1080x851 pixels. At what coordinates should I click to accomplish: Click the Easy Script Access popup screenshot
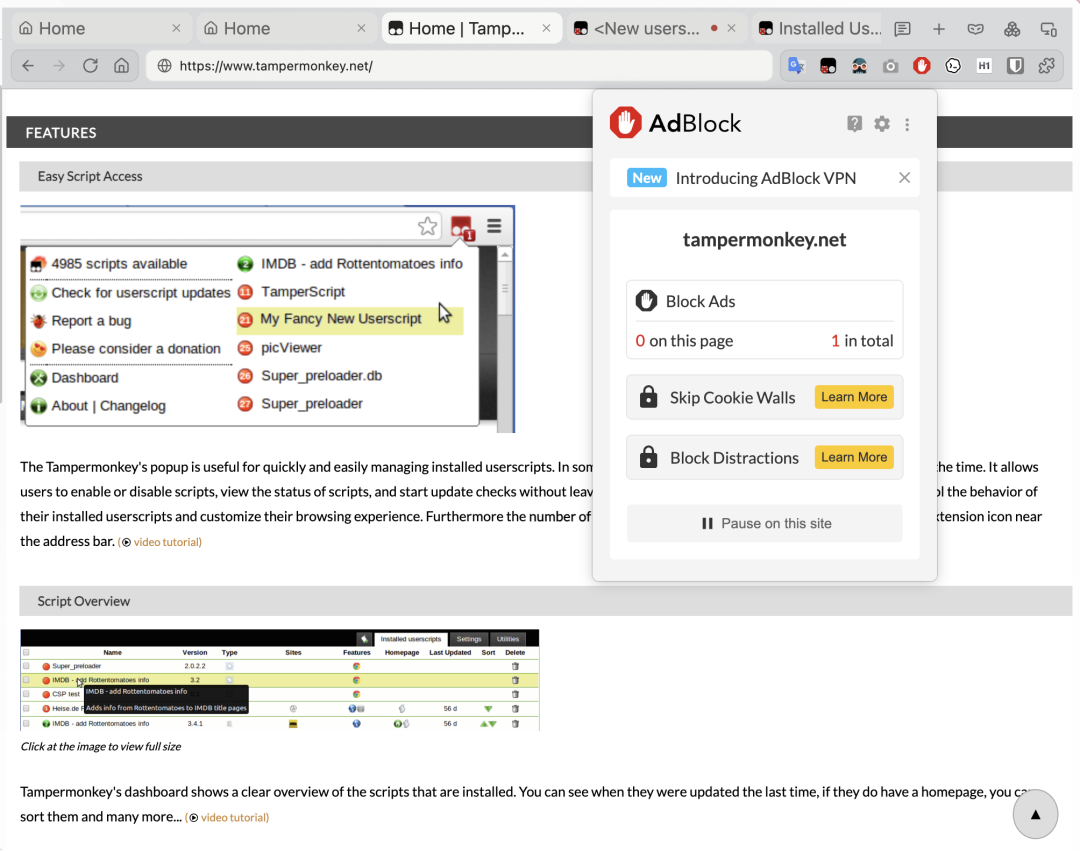pyautogui.click(x=268, y=319)
